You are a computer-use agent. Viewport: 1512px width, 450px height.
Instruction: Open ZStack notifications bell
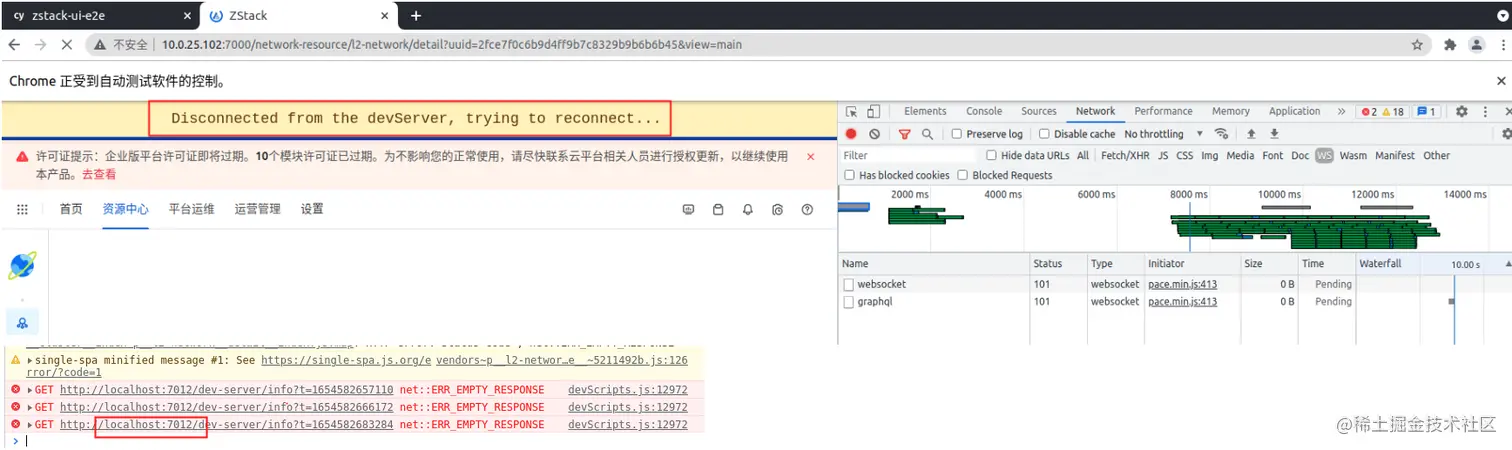pos(747,209)
